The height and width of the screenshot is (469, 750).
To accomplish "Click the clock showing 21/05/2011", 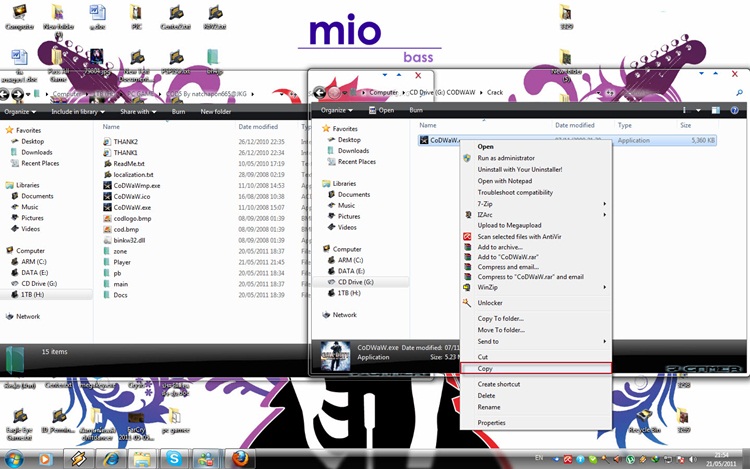I will [x=721, y=460].
